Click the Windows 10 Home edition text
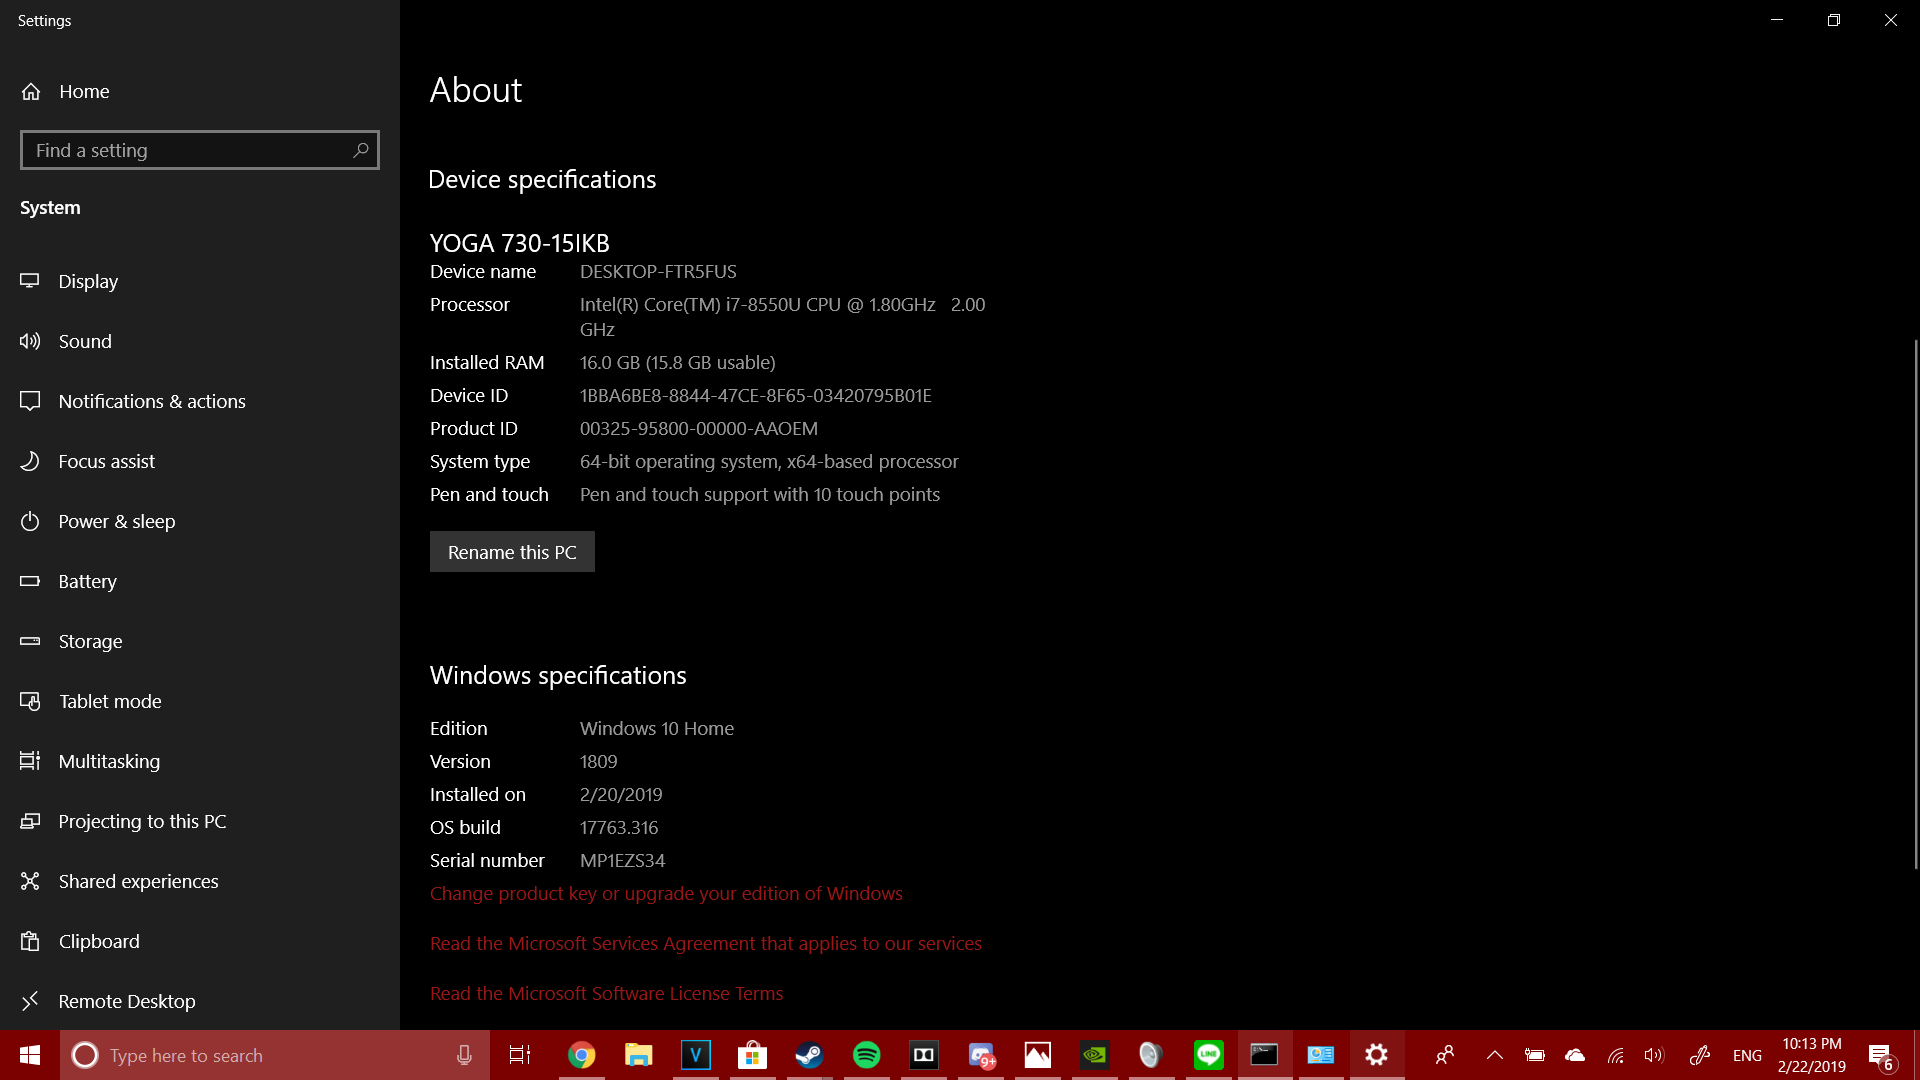1920x1080 pixels. point(657,728)
